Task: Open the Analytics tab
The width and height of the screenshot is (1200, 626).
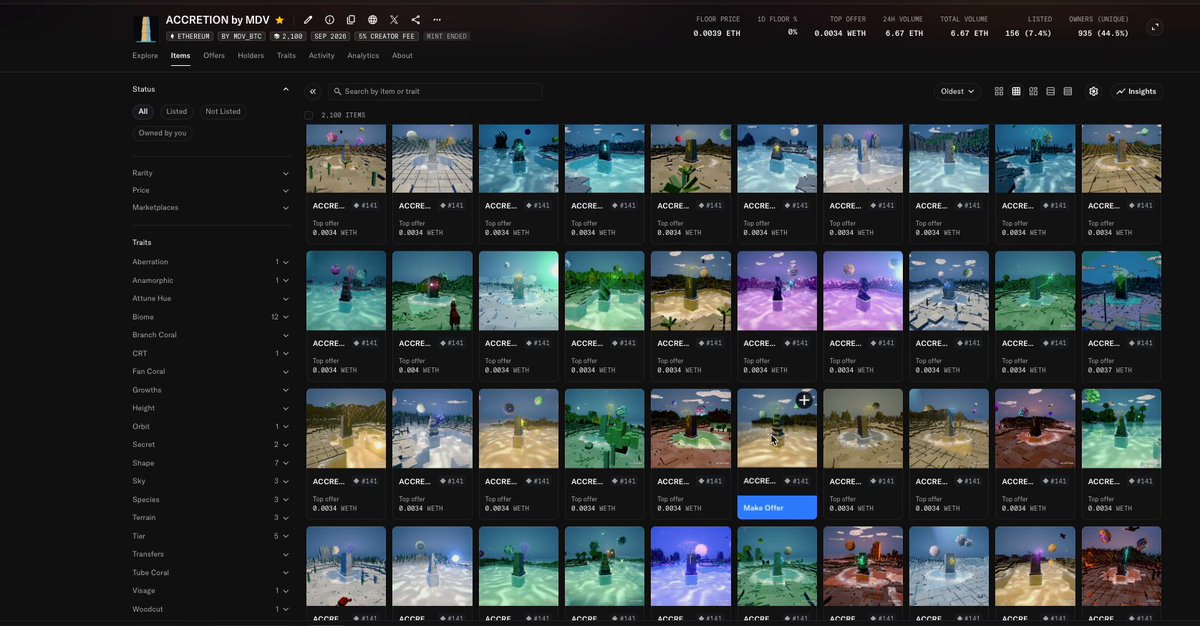Action: point(363,56)
